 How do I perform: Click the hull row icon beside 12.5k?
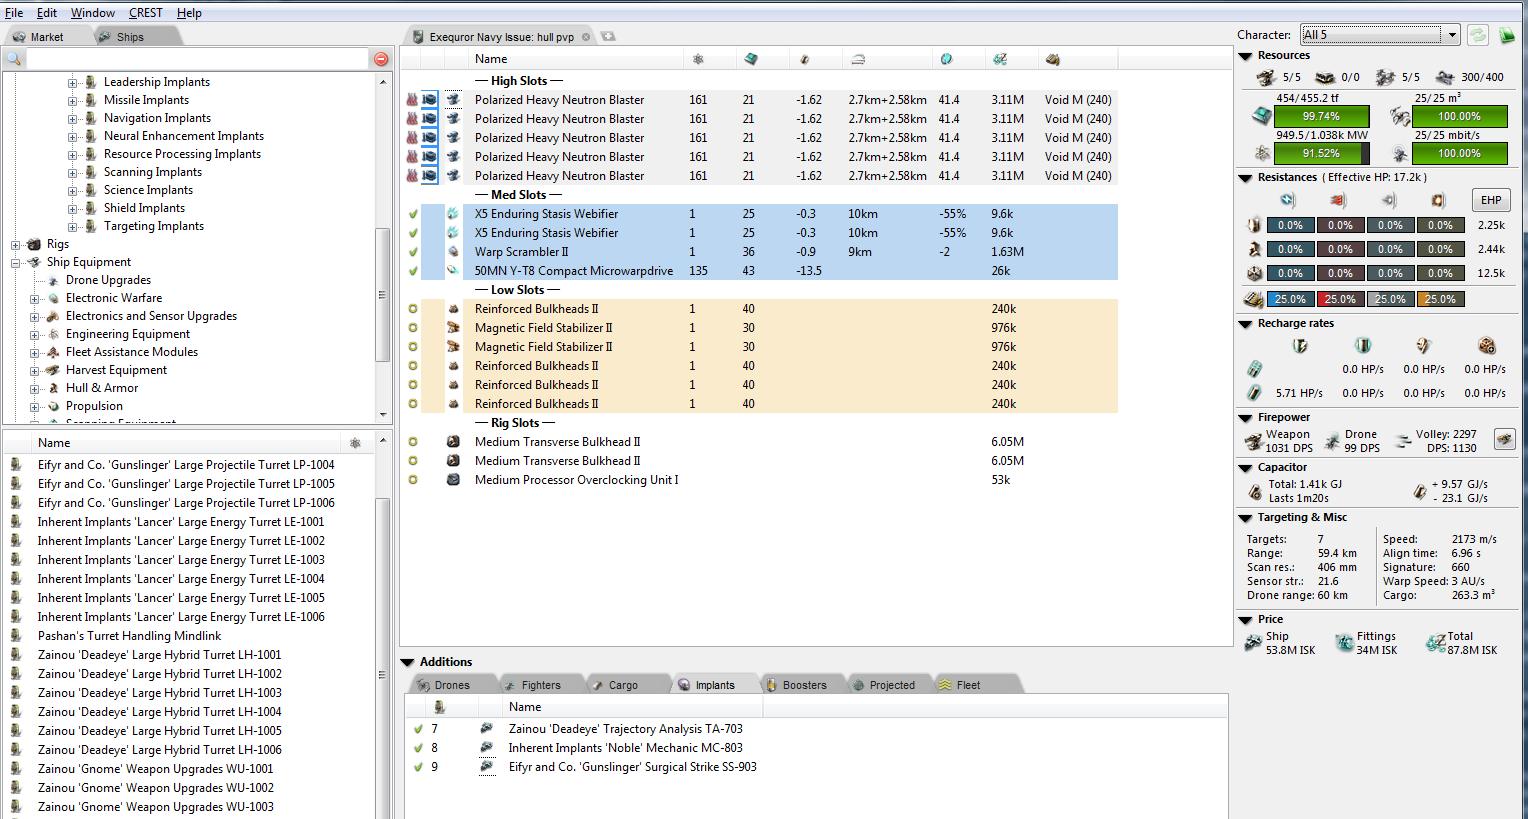[1254, 273]
